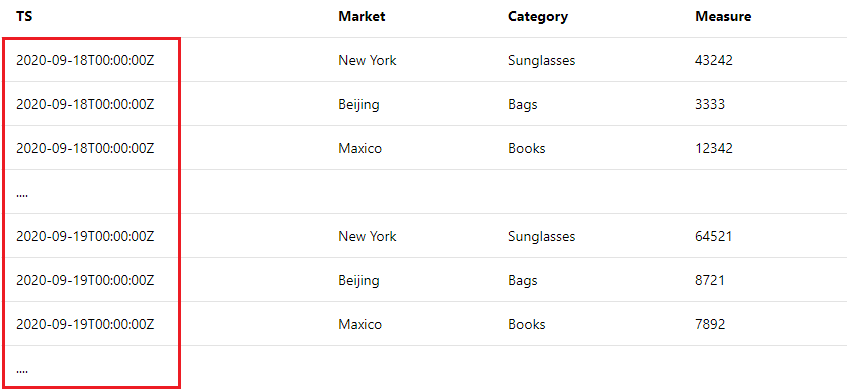
Task: Select the measure value 7892
Action: (x=710, y=324)
